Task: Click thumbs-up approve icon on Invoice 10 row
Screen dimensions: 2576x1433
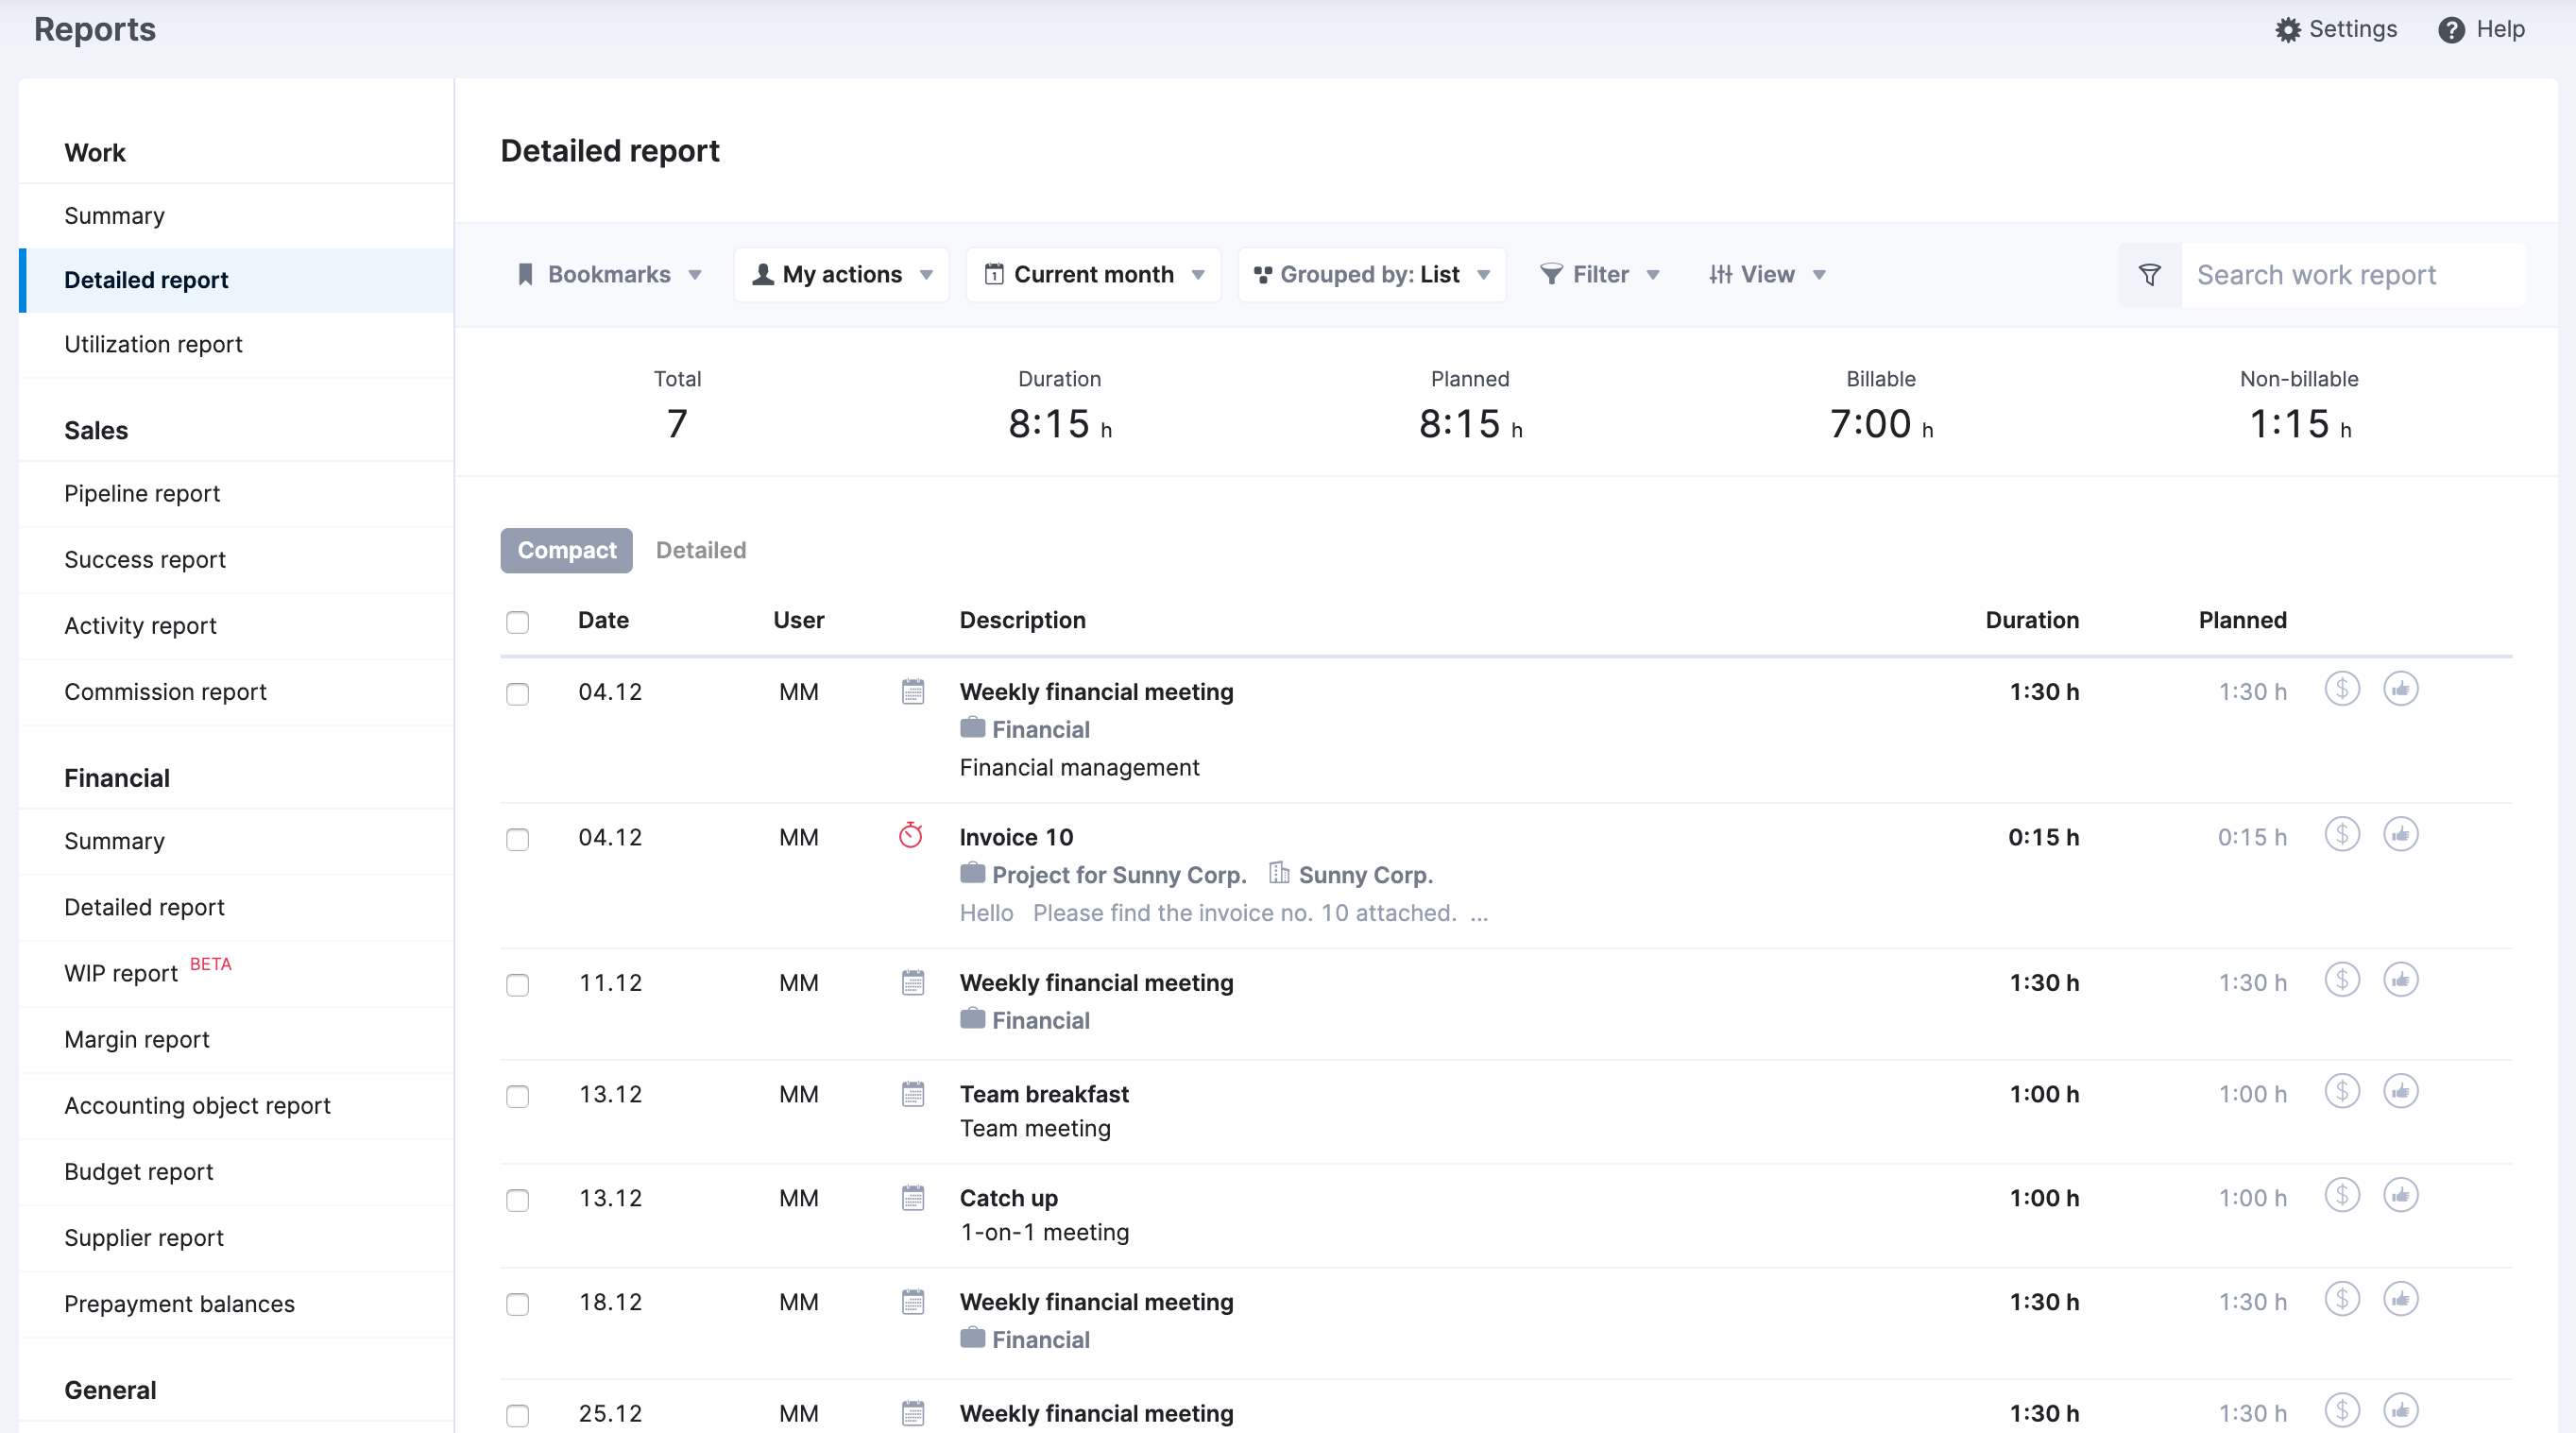Action: click(2400, 834)
